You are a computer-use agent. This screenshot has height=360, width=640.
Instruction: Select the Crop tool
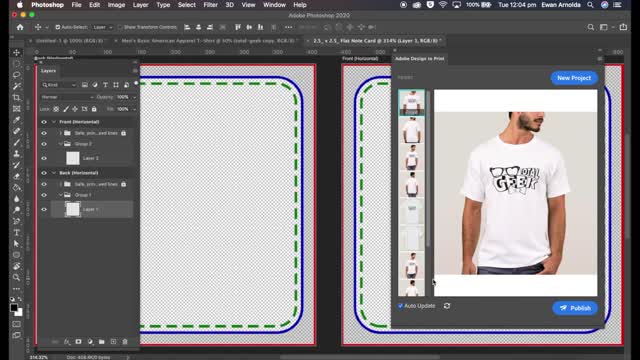(16, 98)
